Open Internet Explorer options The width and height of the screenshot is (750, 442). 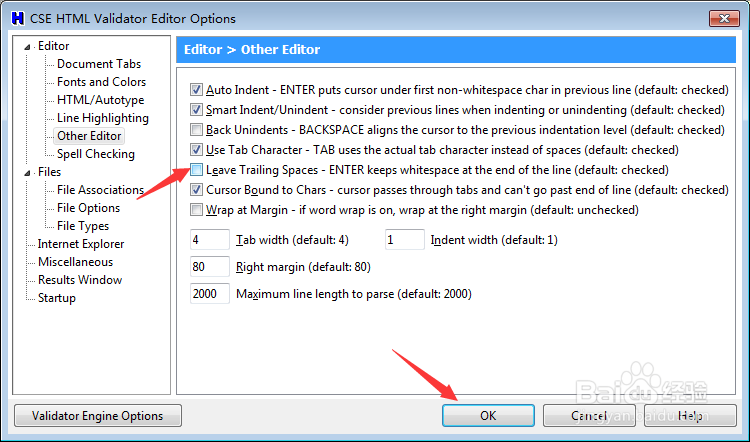(81, 244)
